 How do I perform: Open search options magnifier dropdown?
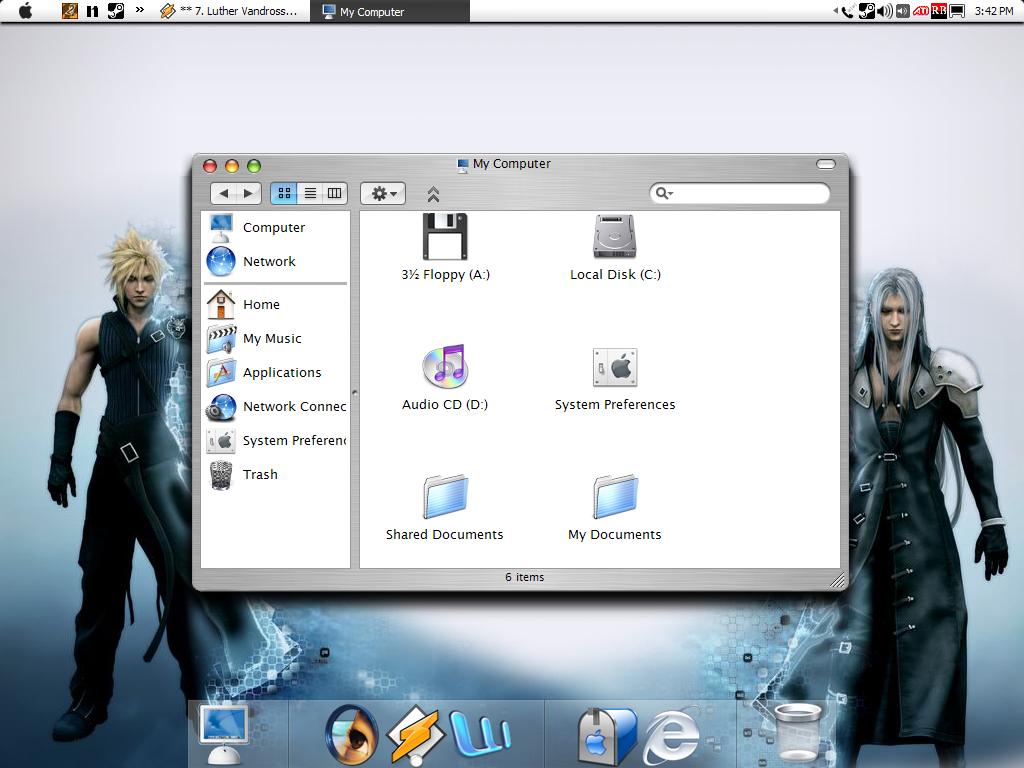pyautogui.click(x=664, y=193)
